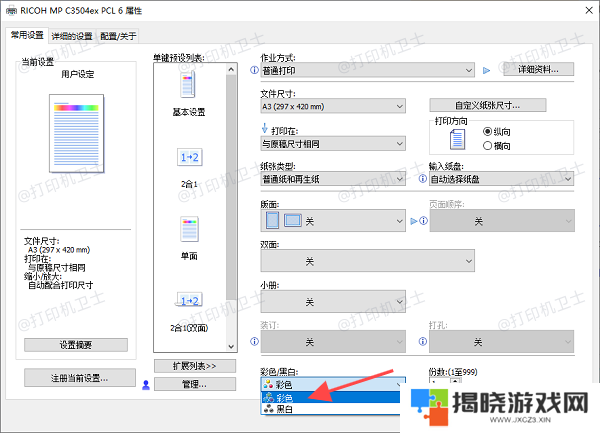600x433 pixels.
Task: Click the info icon beside 输入纸盘
Action: click(x=422, y=179)
